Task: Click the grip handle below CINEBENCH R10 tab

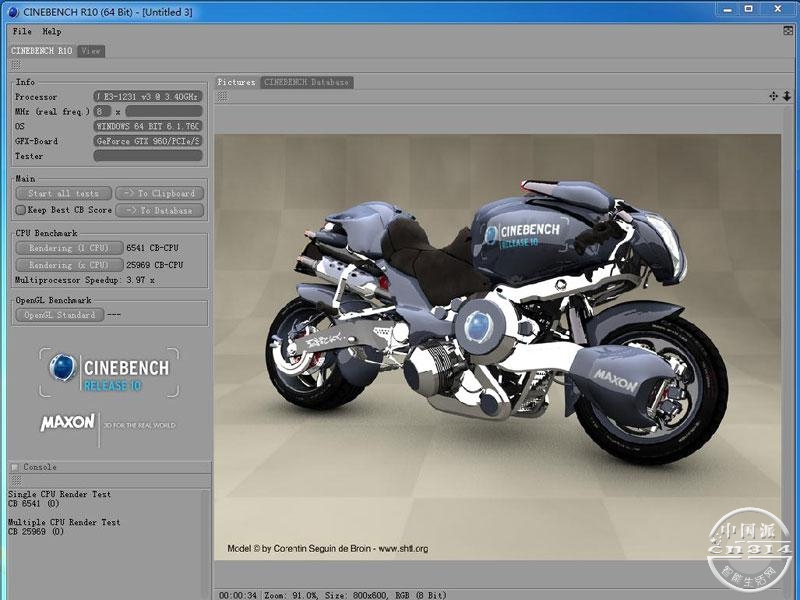Action: [x=15, y=64]
